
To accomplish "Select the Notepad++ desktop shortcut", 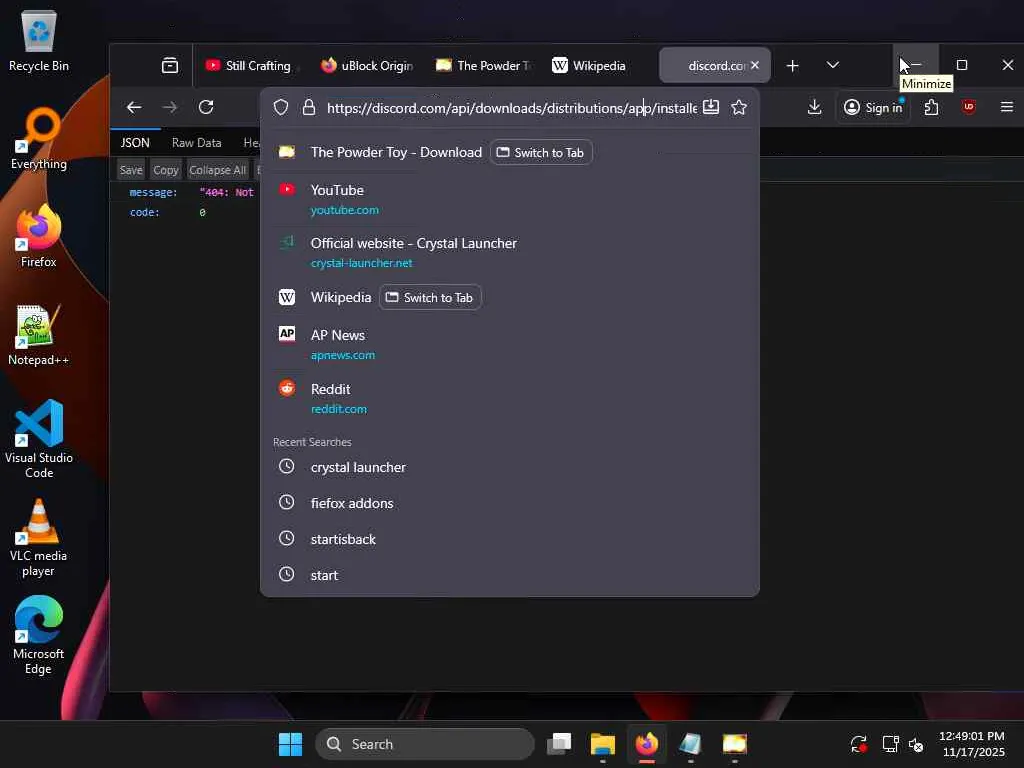I will [x=39, y=334].
